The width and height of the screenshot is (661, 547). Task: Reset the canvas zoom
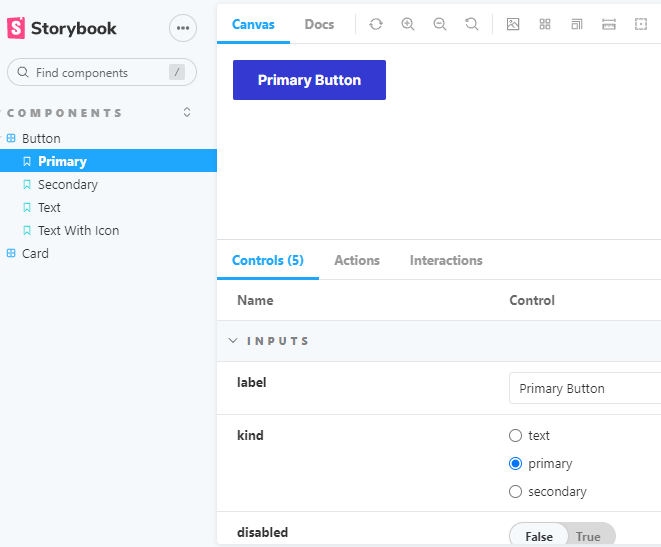[x=472, y=24]
